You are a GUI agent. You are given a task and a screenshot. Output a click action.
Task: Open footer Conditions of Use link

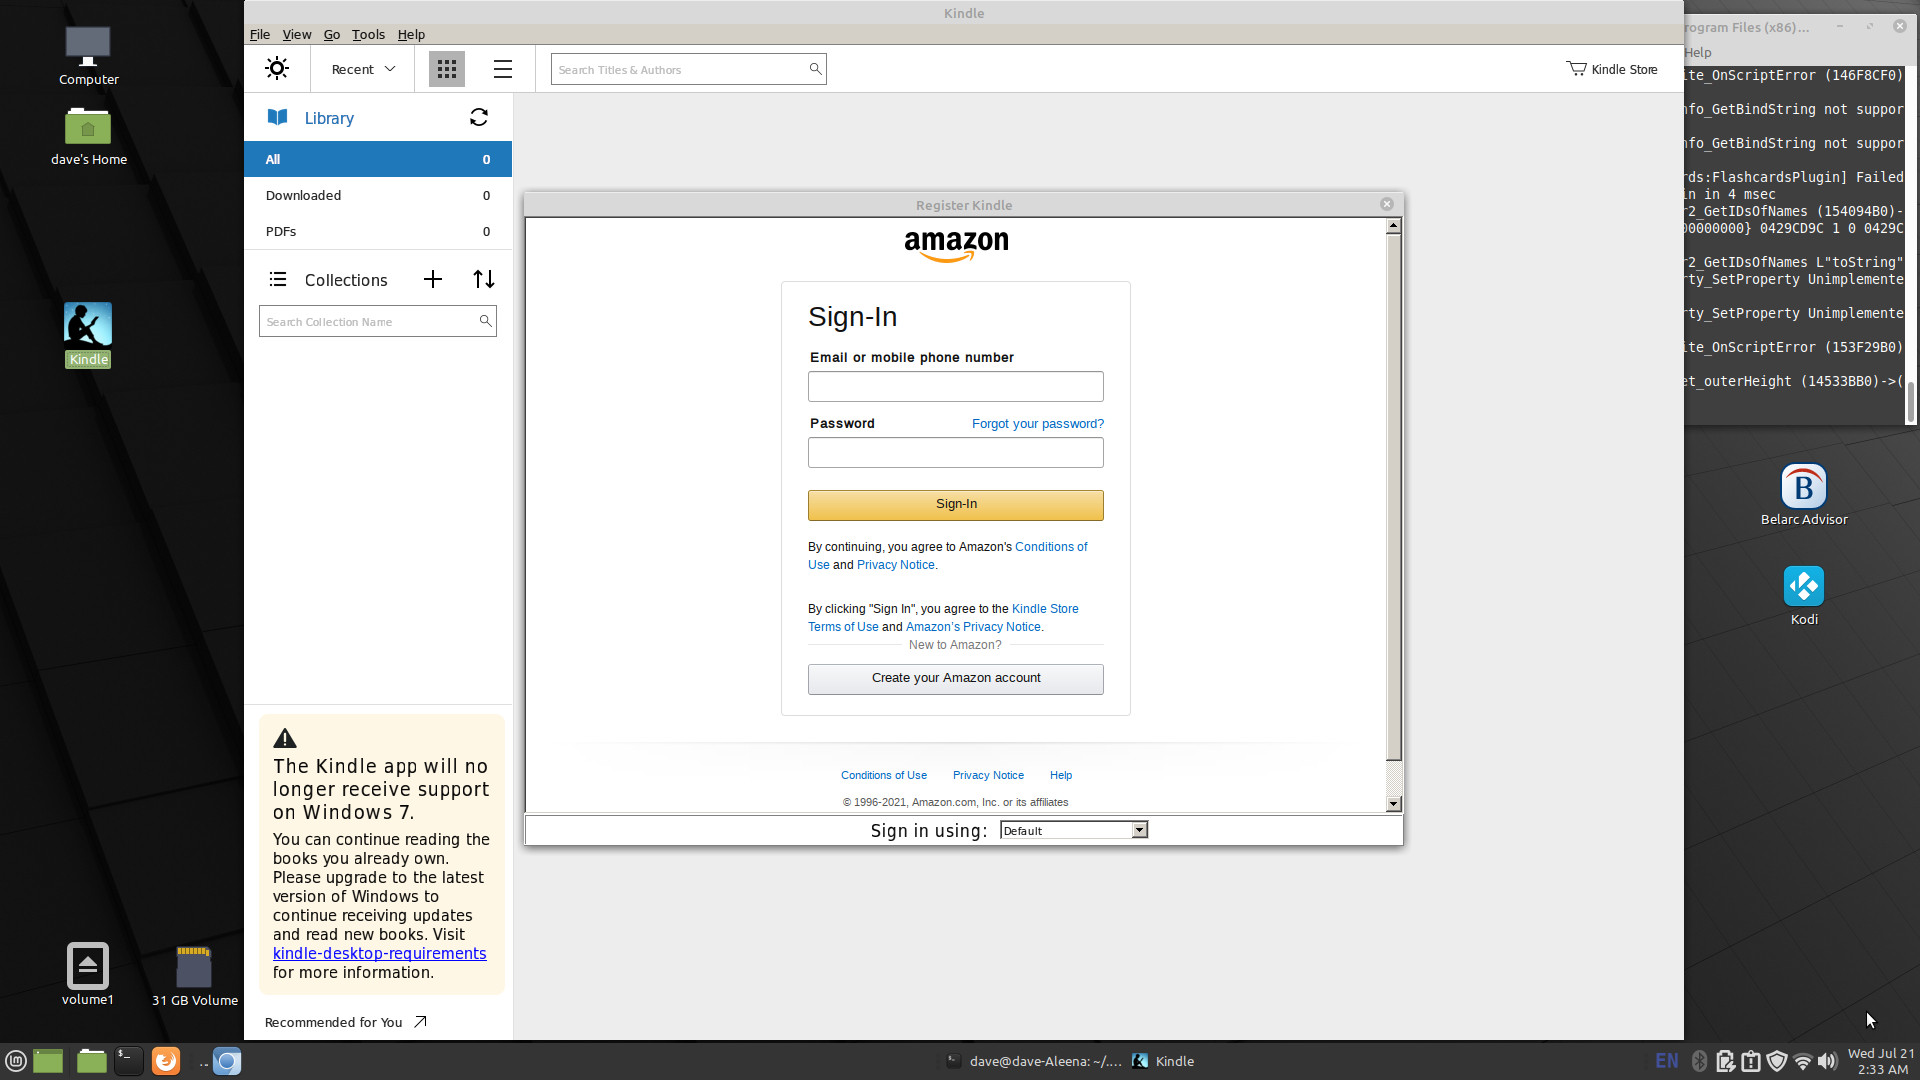[884, 776]
